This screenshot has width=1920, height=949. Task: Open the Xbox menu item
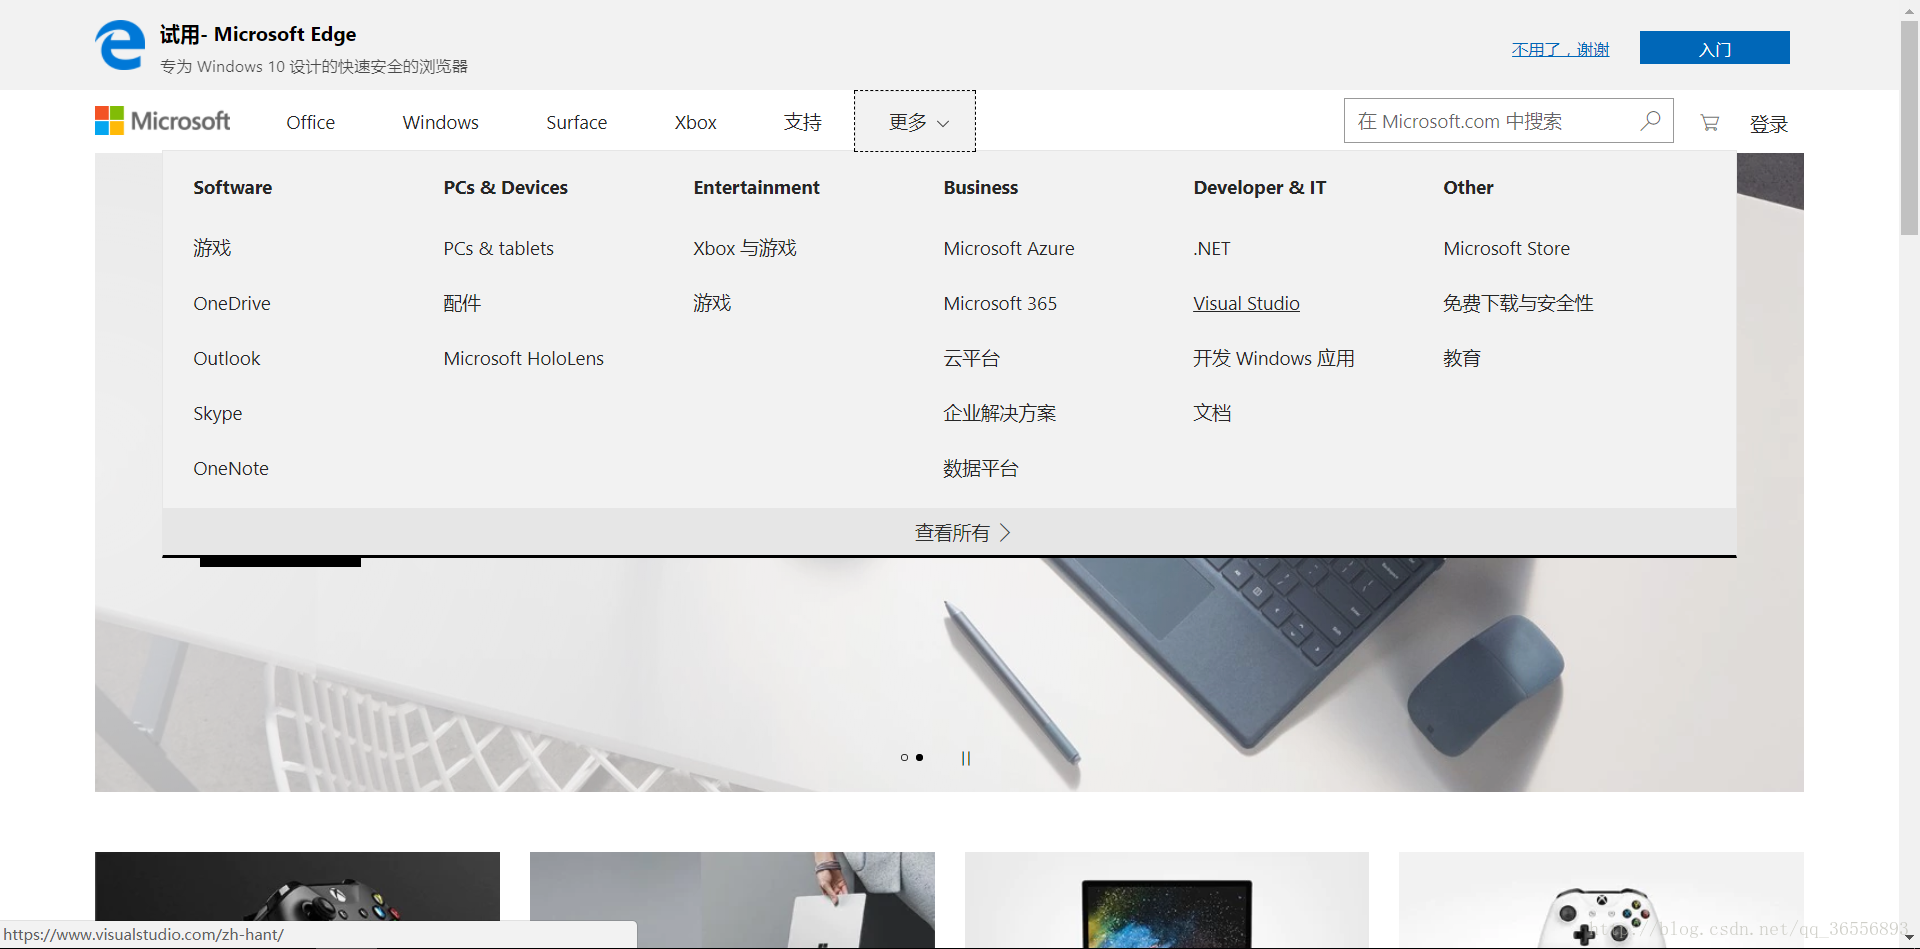pos(696,122)
